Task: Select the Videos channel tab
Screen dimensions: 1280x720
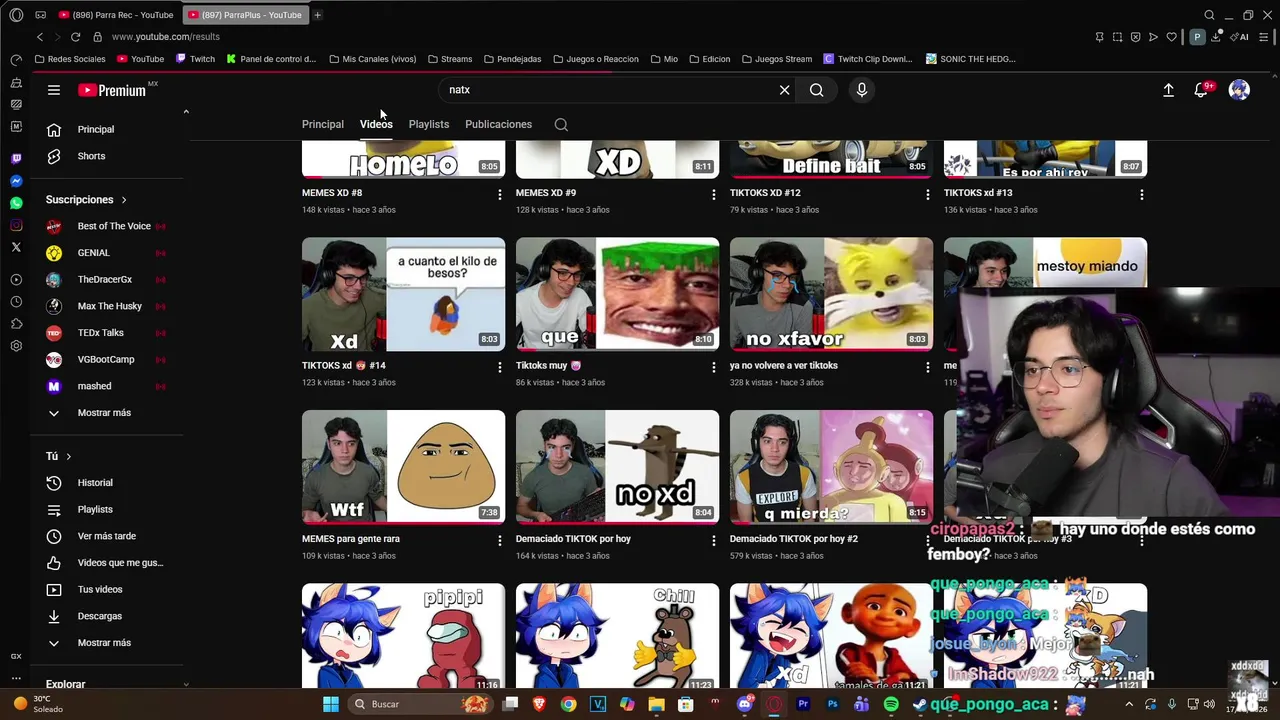Action: pos(376,124)
